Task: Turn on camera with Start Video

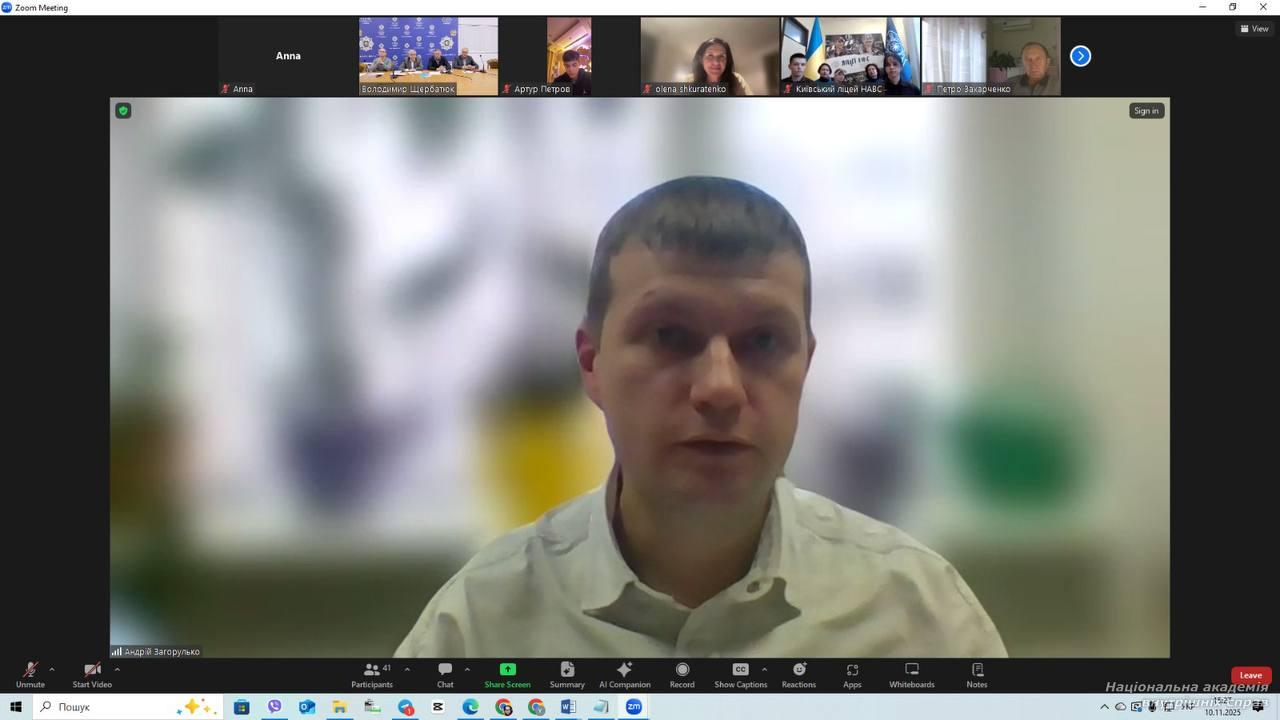Action: coord(92,675)
